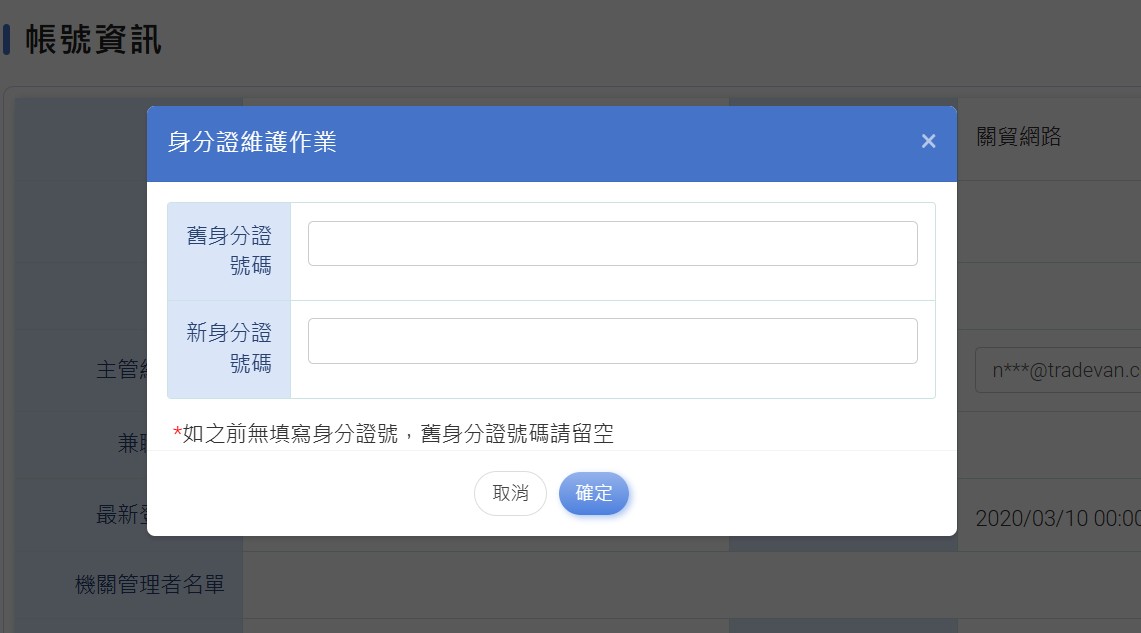Screen dimensions: 1141x633
Task: Click the 關貿網路 text behind the dialog
Action: [x=1019, y=136]
